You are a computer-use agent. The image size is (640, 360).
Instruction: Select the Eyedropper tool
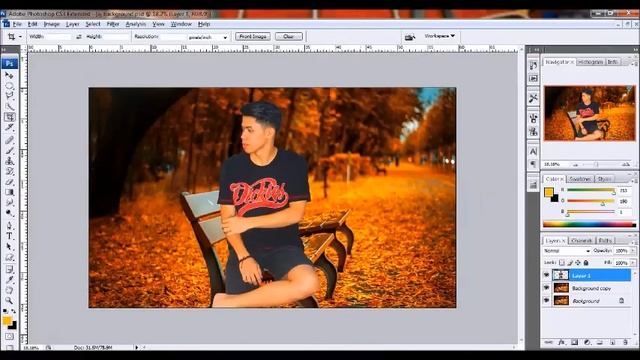click(x=9, y=280)
